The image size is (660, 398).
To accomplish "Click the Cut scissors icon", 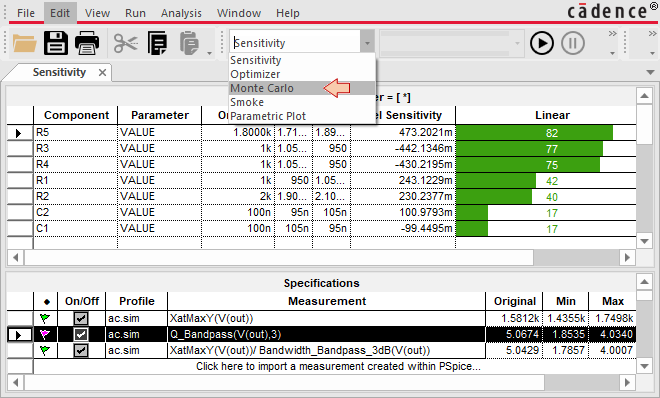I will (x=125, y=43).
